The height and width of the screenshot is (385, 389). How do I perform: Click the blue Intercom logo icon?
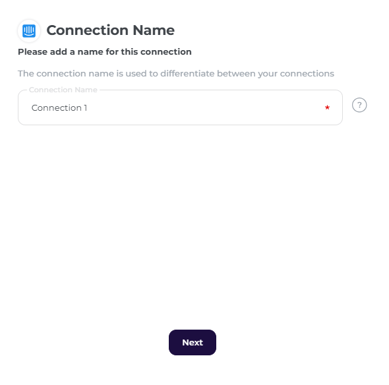pos(29,31)
